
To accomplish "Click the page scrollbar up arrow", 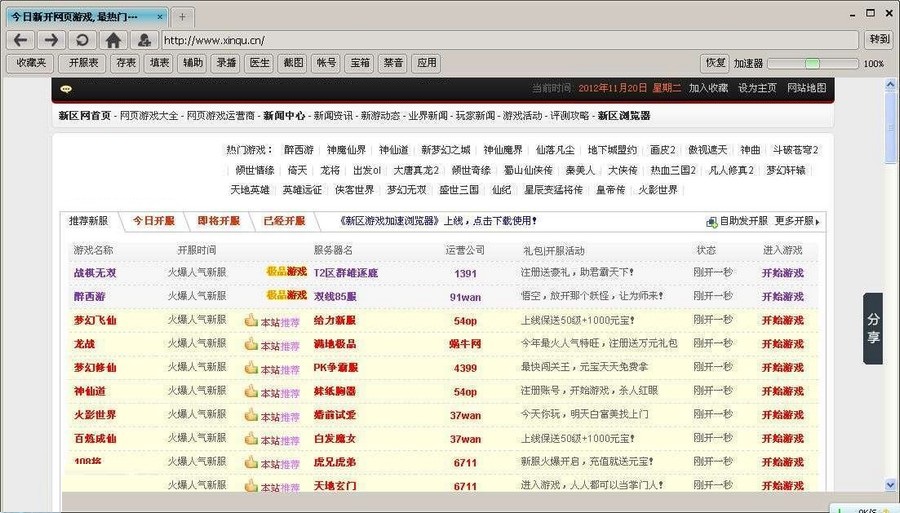I will tap(890, 84).
